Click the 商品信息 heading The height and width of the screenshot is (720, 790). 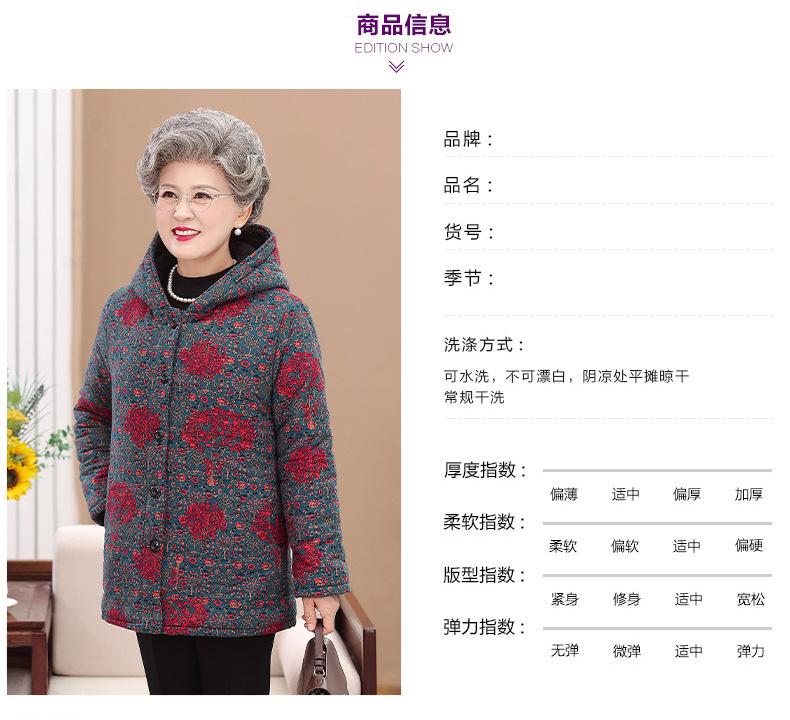[404, 25]
